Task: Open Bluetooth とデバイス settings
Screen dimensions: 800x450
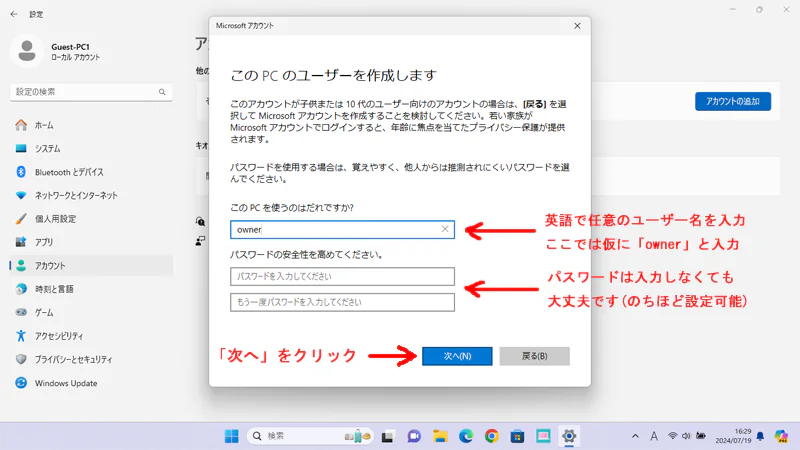Action: click(92, 172)
